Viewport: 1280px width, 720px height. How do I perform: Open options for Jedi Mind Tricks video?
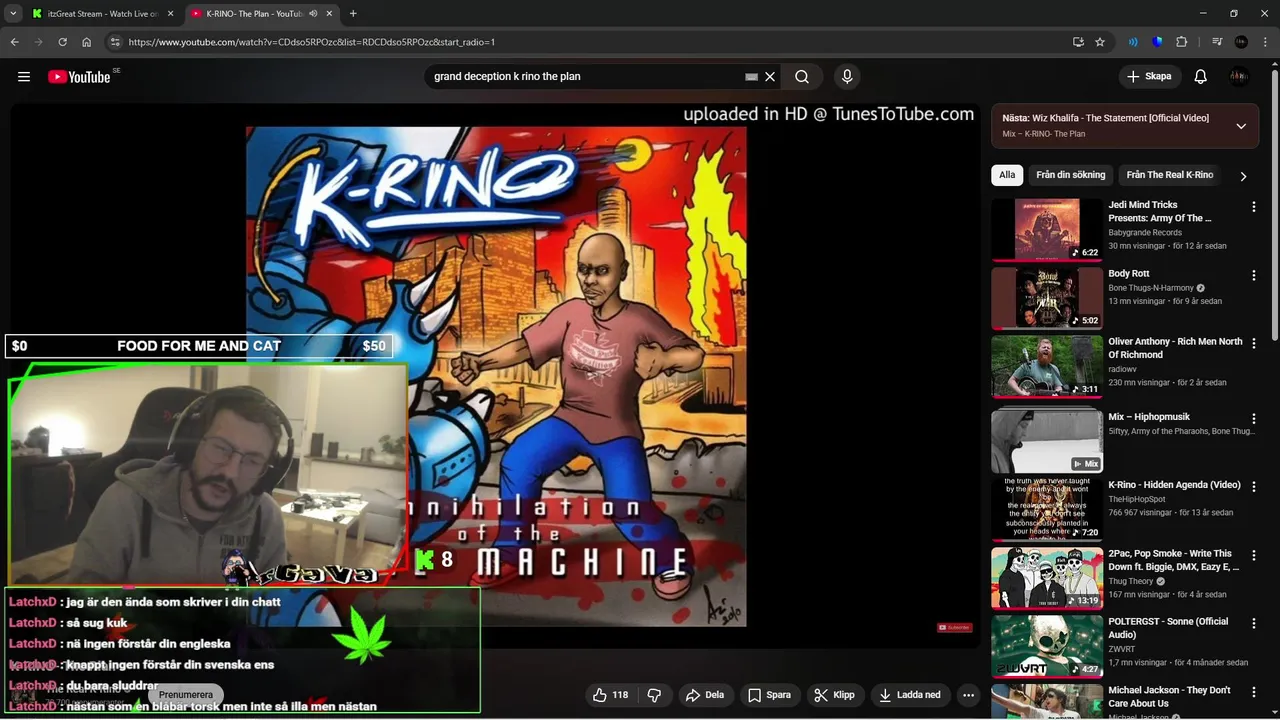1253,207
